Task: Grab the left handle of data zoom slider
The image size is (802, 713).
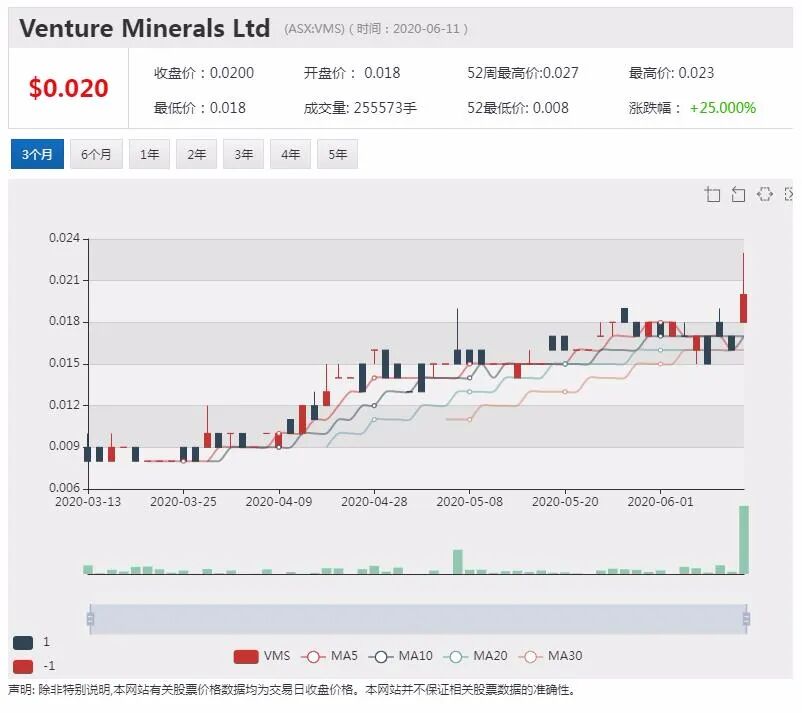Action: [x=91, y=619]
